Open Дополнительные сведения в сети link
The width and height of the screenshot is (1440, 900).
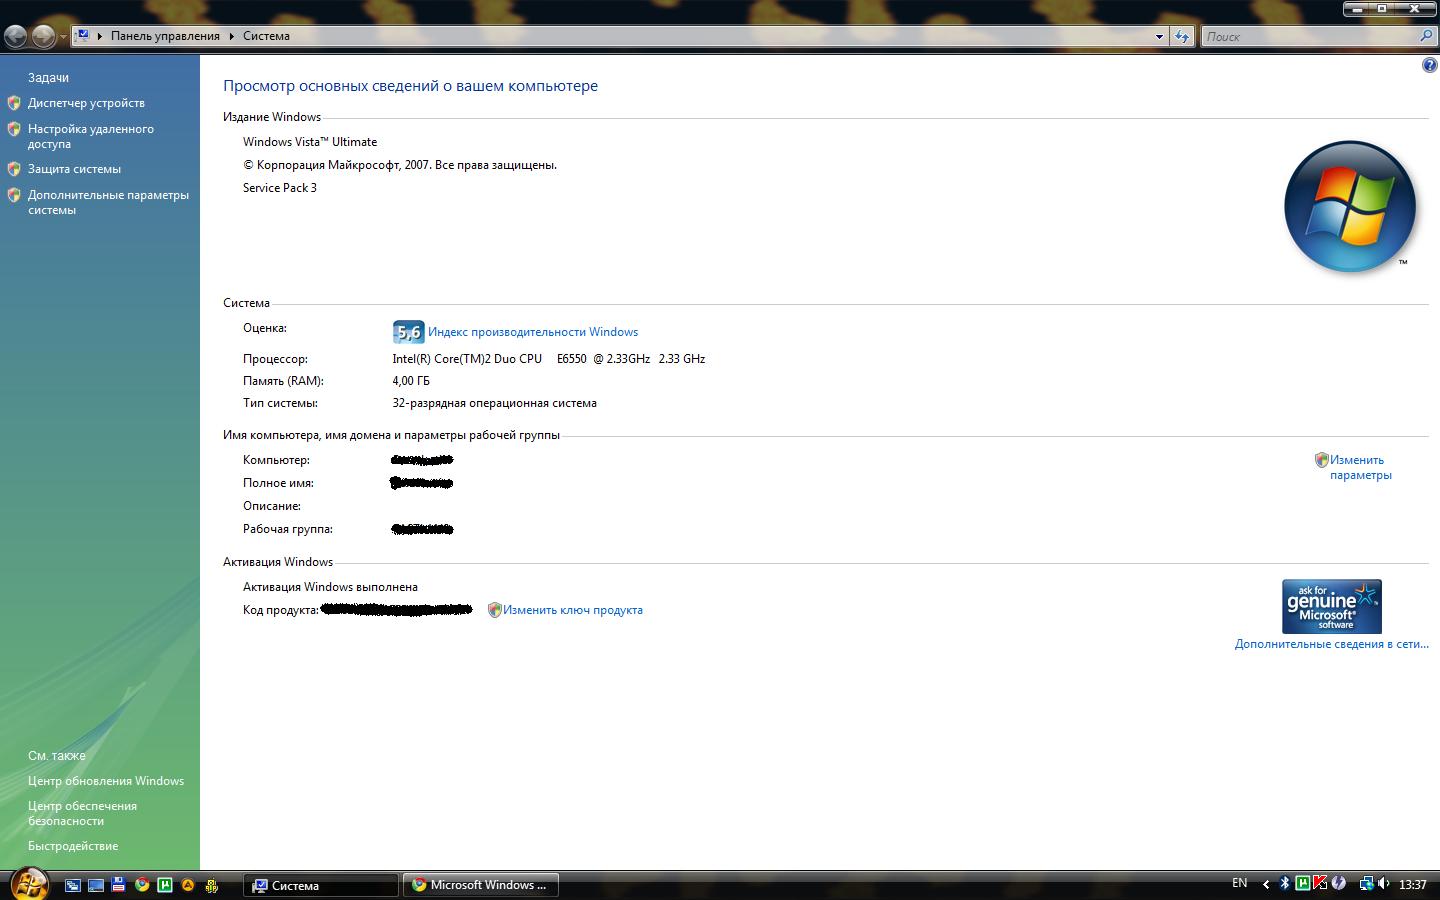(1332, 644)
